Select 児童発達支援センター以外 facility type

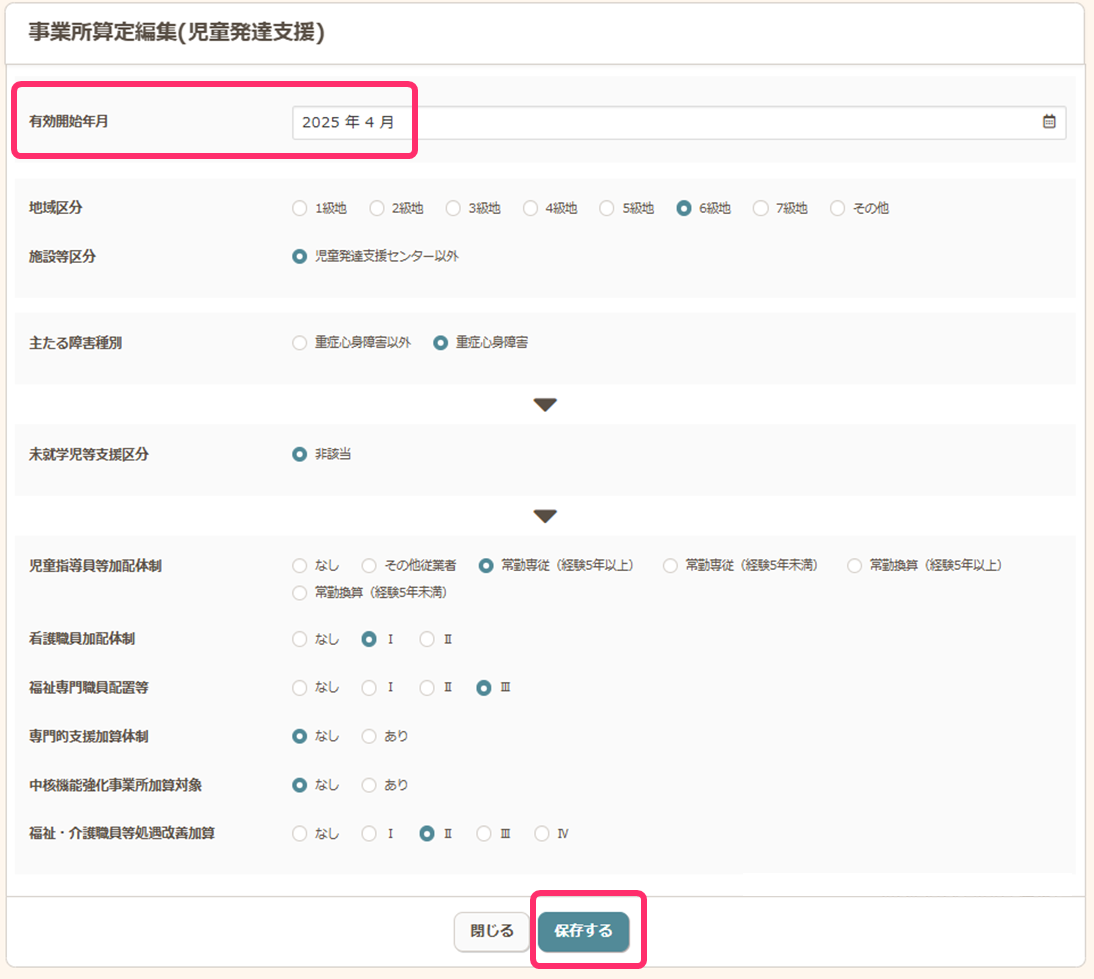tap(300, 257)
